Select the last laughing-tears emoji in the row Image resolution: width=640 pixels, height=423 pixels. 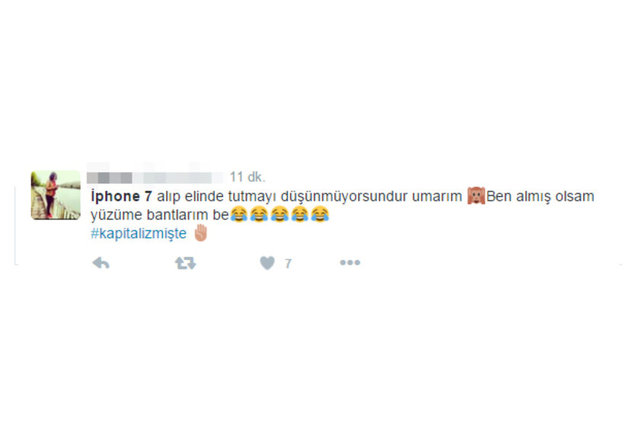pyautogui.click(x=320, y=214)
